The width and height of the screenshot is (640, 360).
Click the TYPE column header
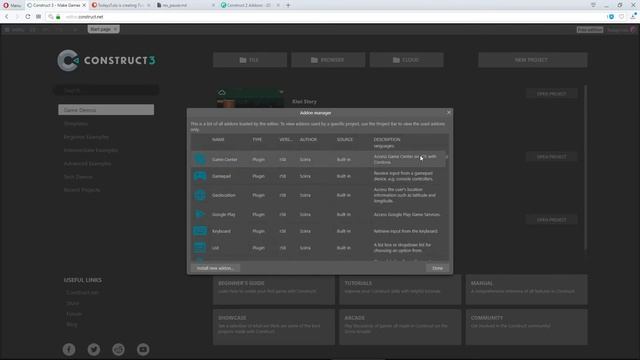pos(257,140)
